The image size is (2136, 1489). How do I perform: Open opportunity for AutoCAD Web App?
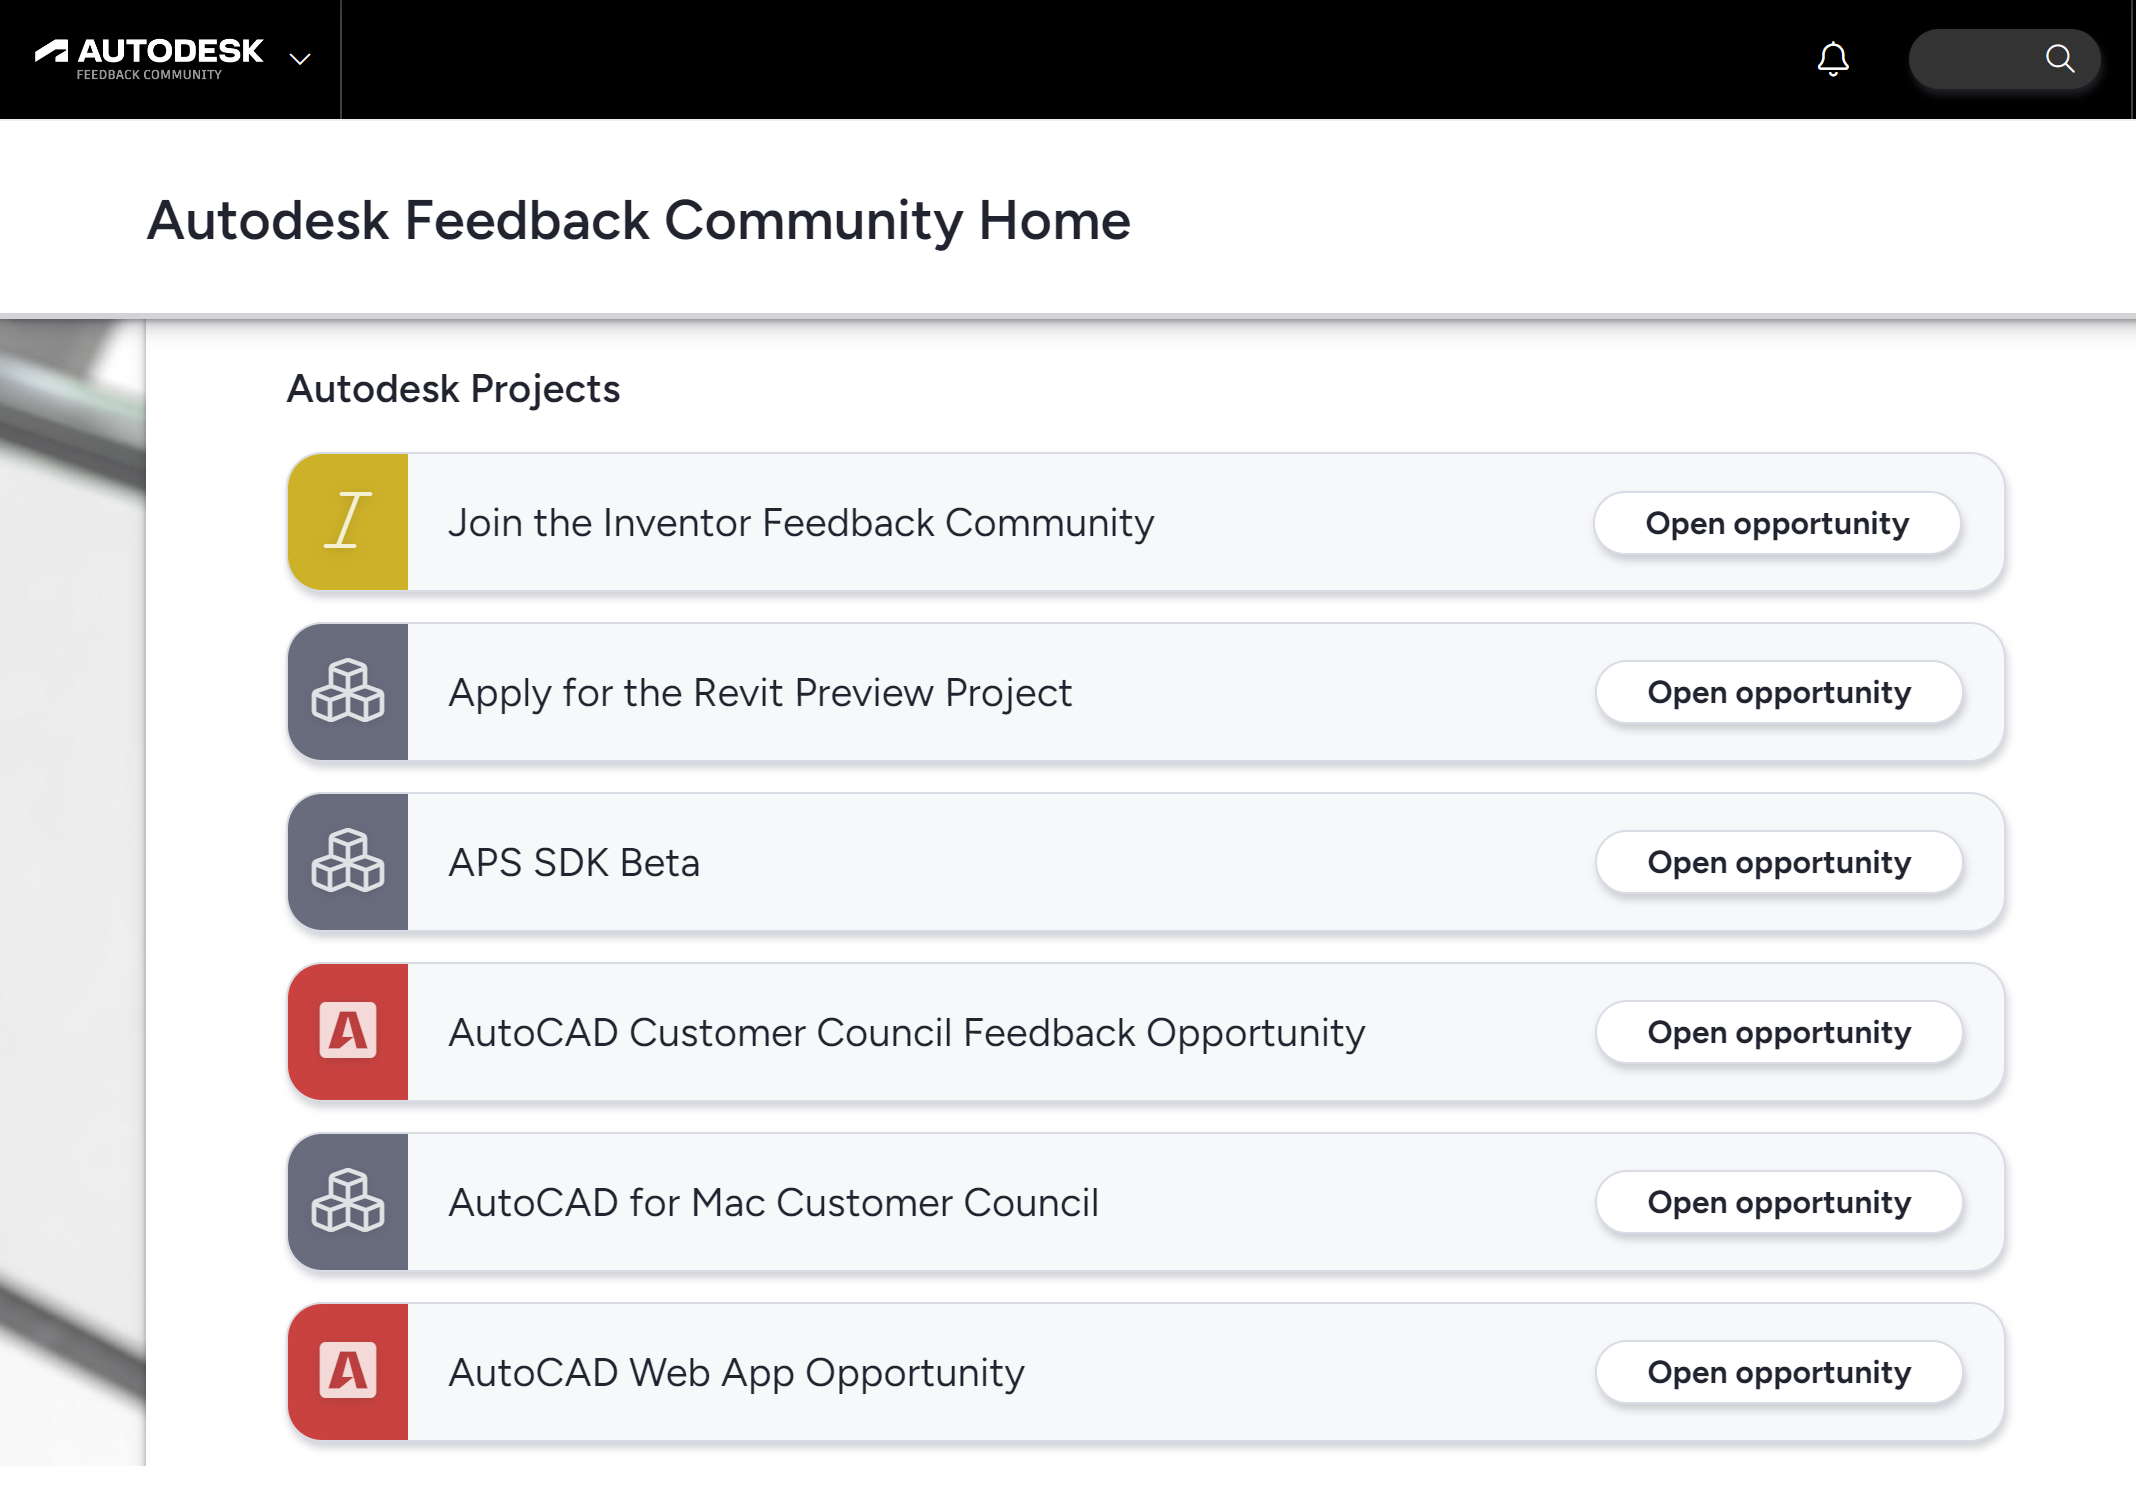pyautogui.click(x=1778, y=1372)
